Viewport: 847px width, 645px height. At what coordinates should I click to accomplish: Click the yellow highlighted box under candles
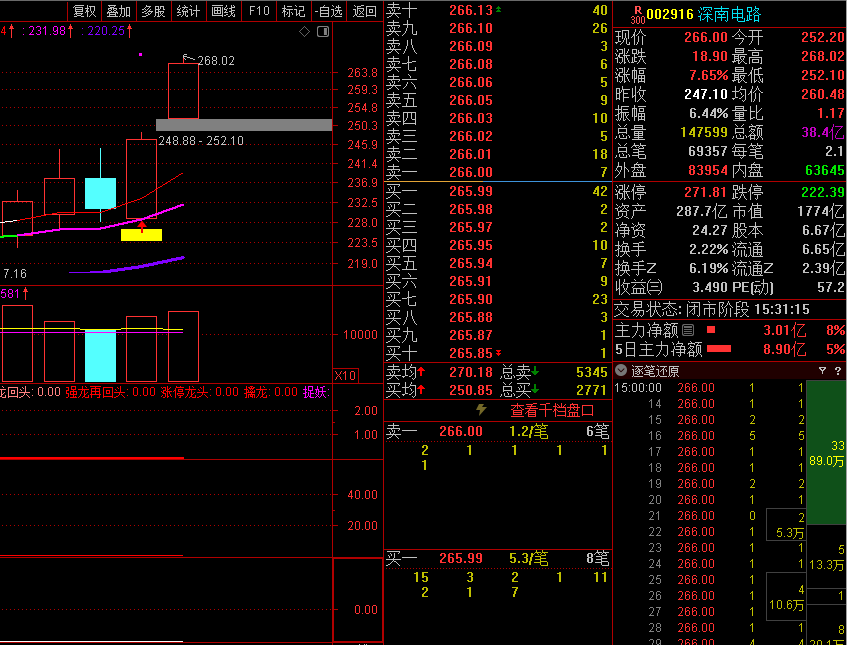141,235
